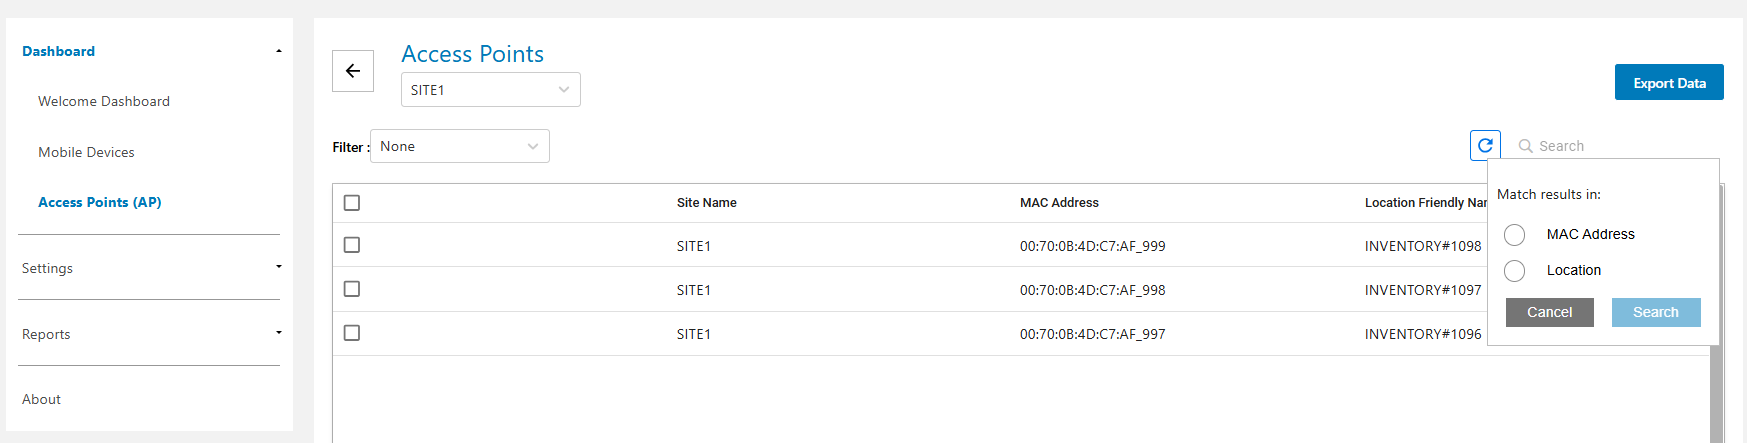
Task: Open Welcome Dashboard page
Action: point(104,101)
